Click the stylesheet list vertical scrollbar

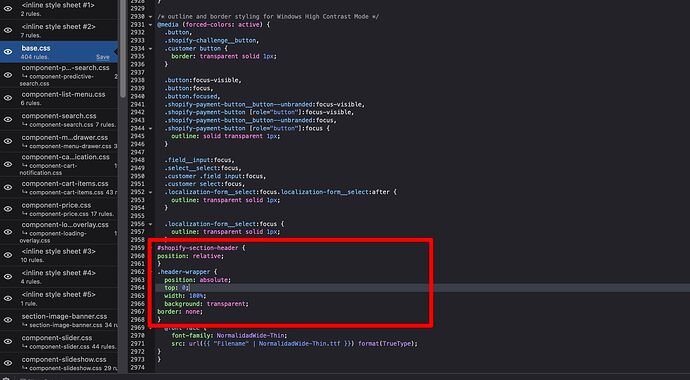(x=122, y=48)
